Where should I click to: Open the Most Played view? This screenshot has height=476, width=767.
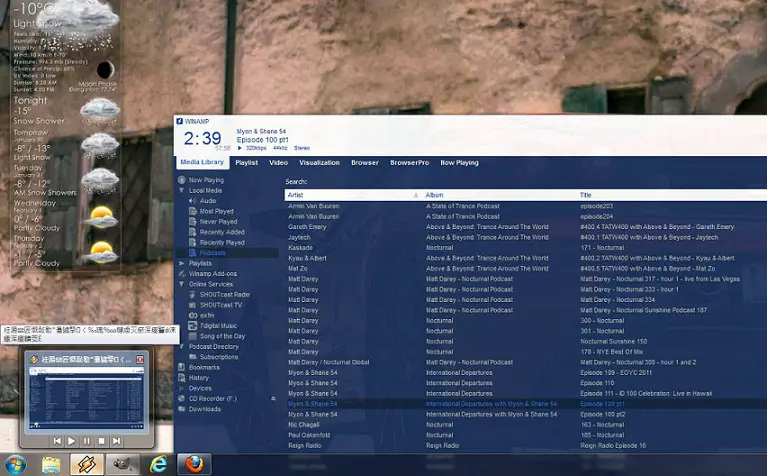(216, 211)
